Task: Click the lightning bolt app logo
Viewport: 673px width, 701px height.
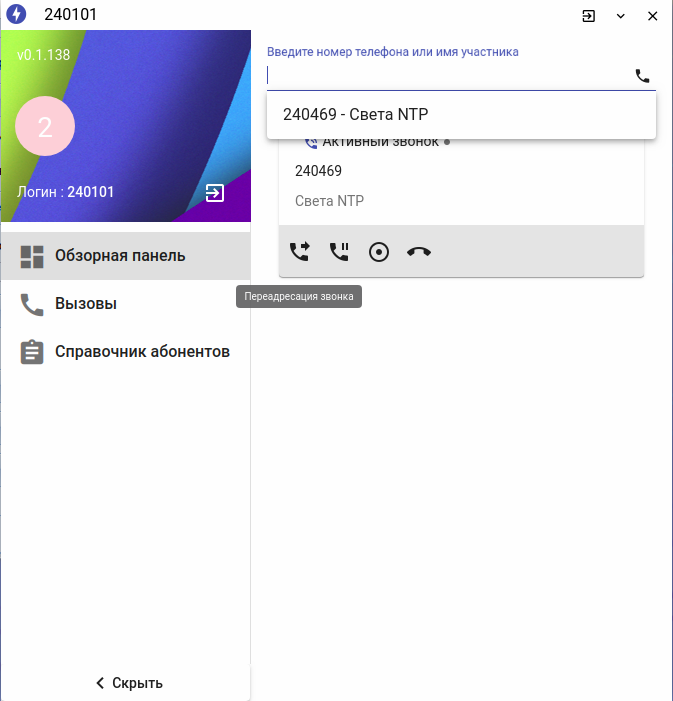Action: [x=16, y=14]
